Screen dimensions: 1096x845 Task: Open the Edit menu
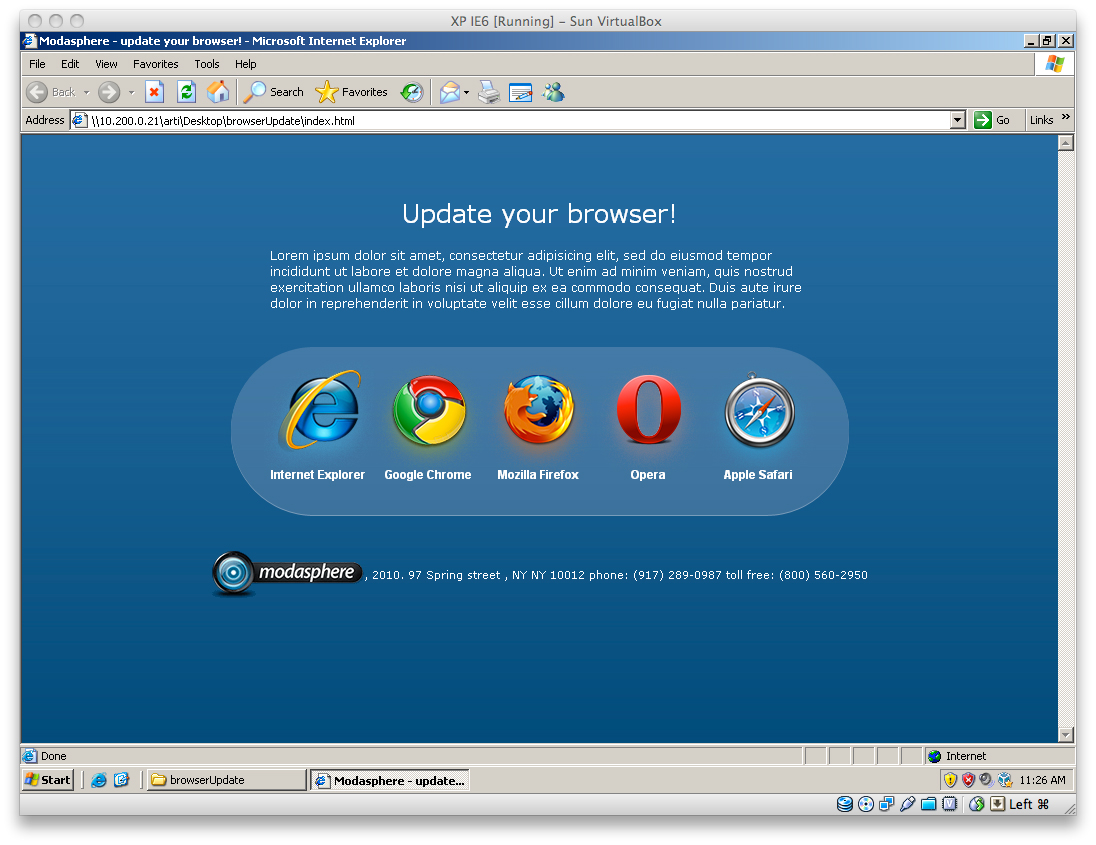[70, 64]
